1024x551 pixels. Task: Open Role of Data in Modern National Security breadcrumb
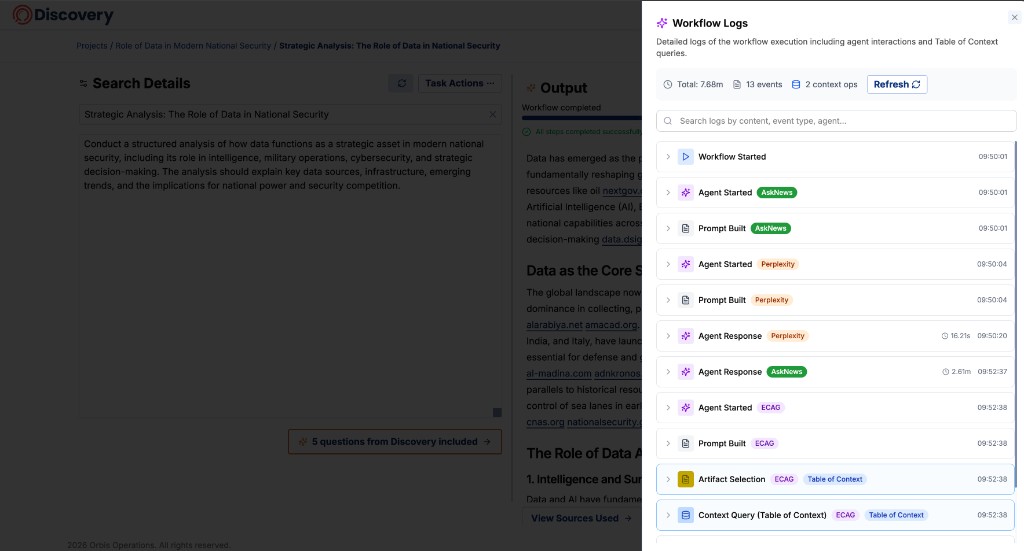coord(193,46)
